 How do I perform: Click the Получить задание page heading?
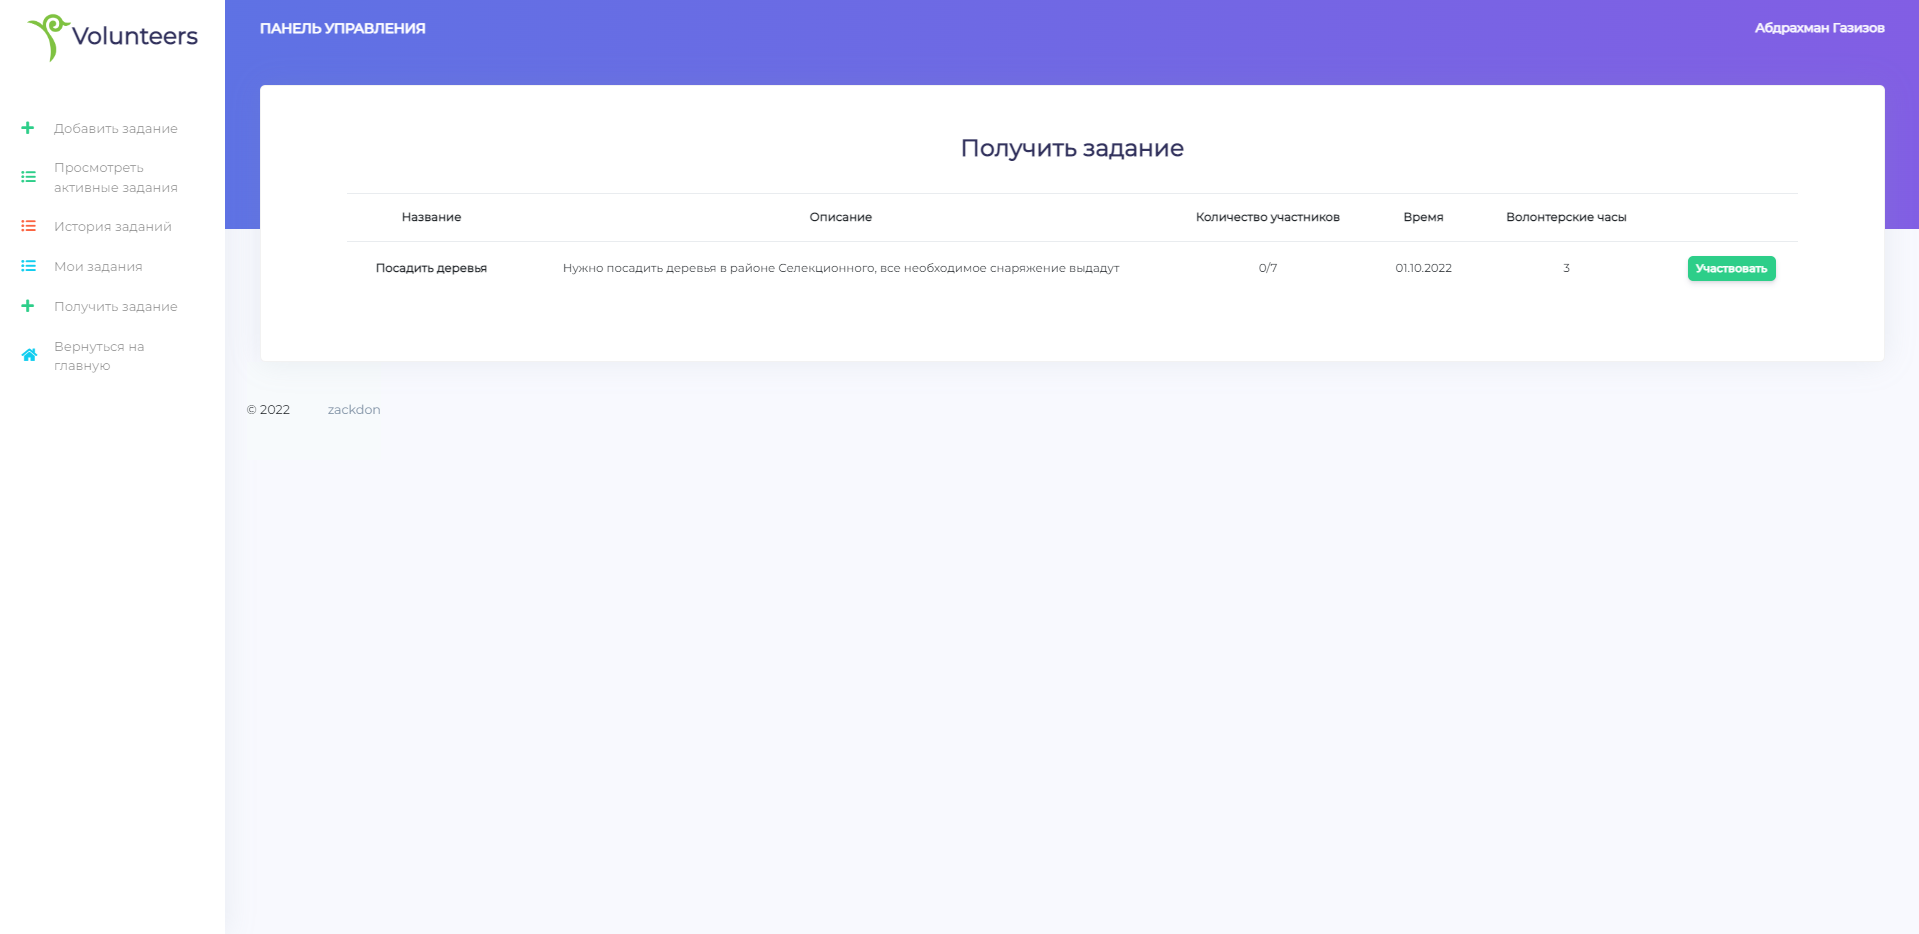pyautogui.click(x=1072, y=148)
